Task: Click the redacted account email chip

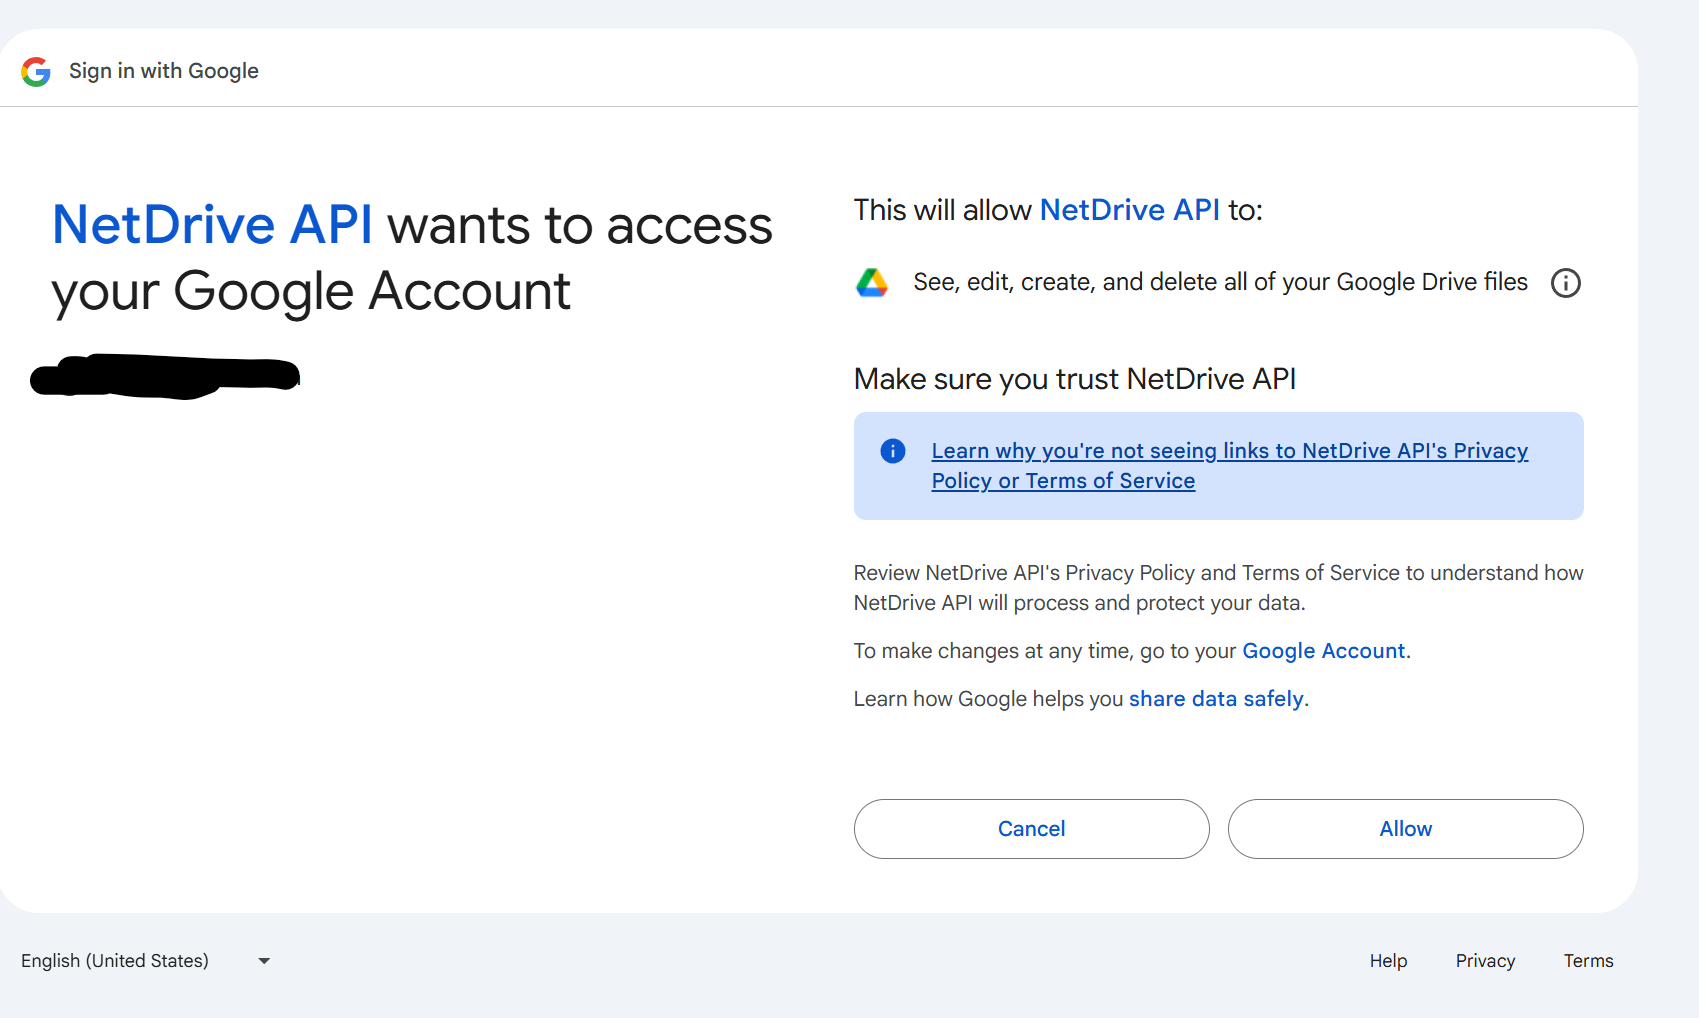Action: pos(165,376)
